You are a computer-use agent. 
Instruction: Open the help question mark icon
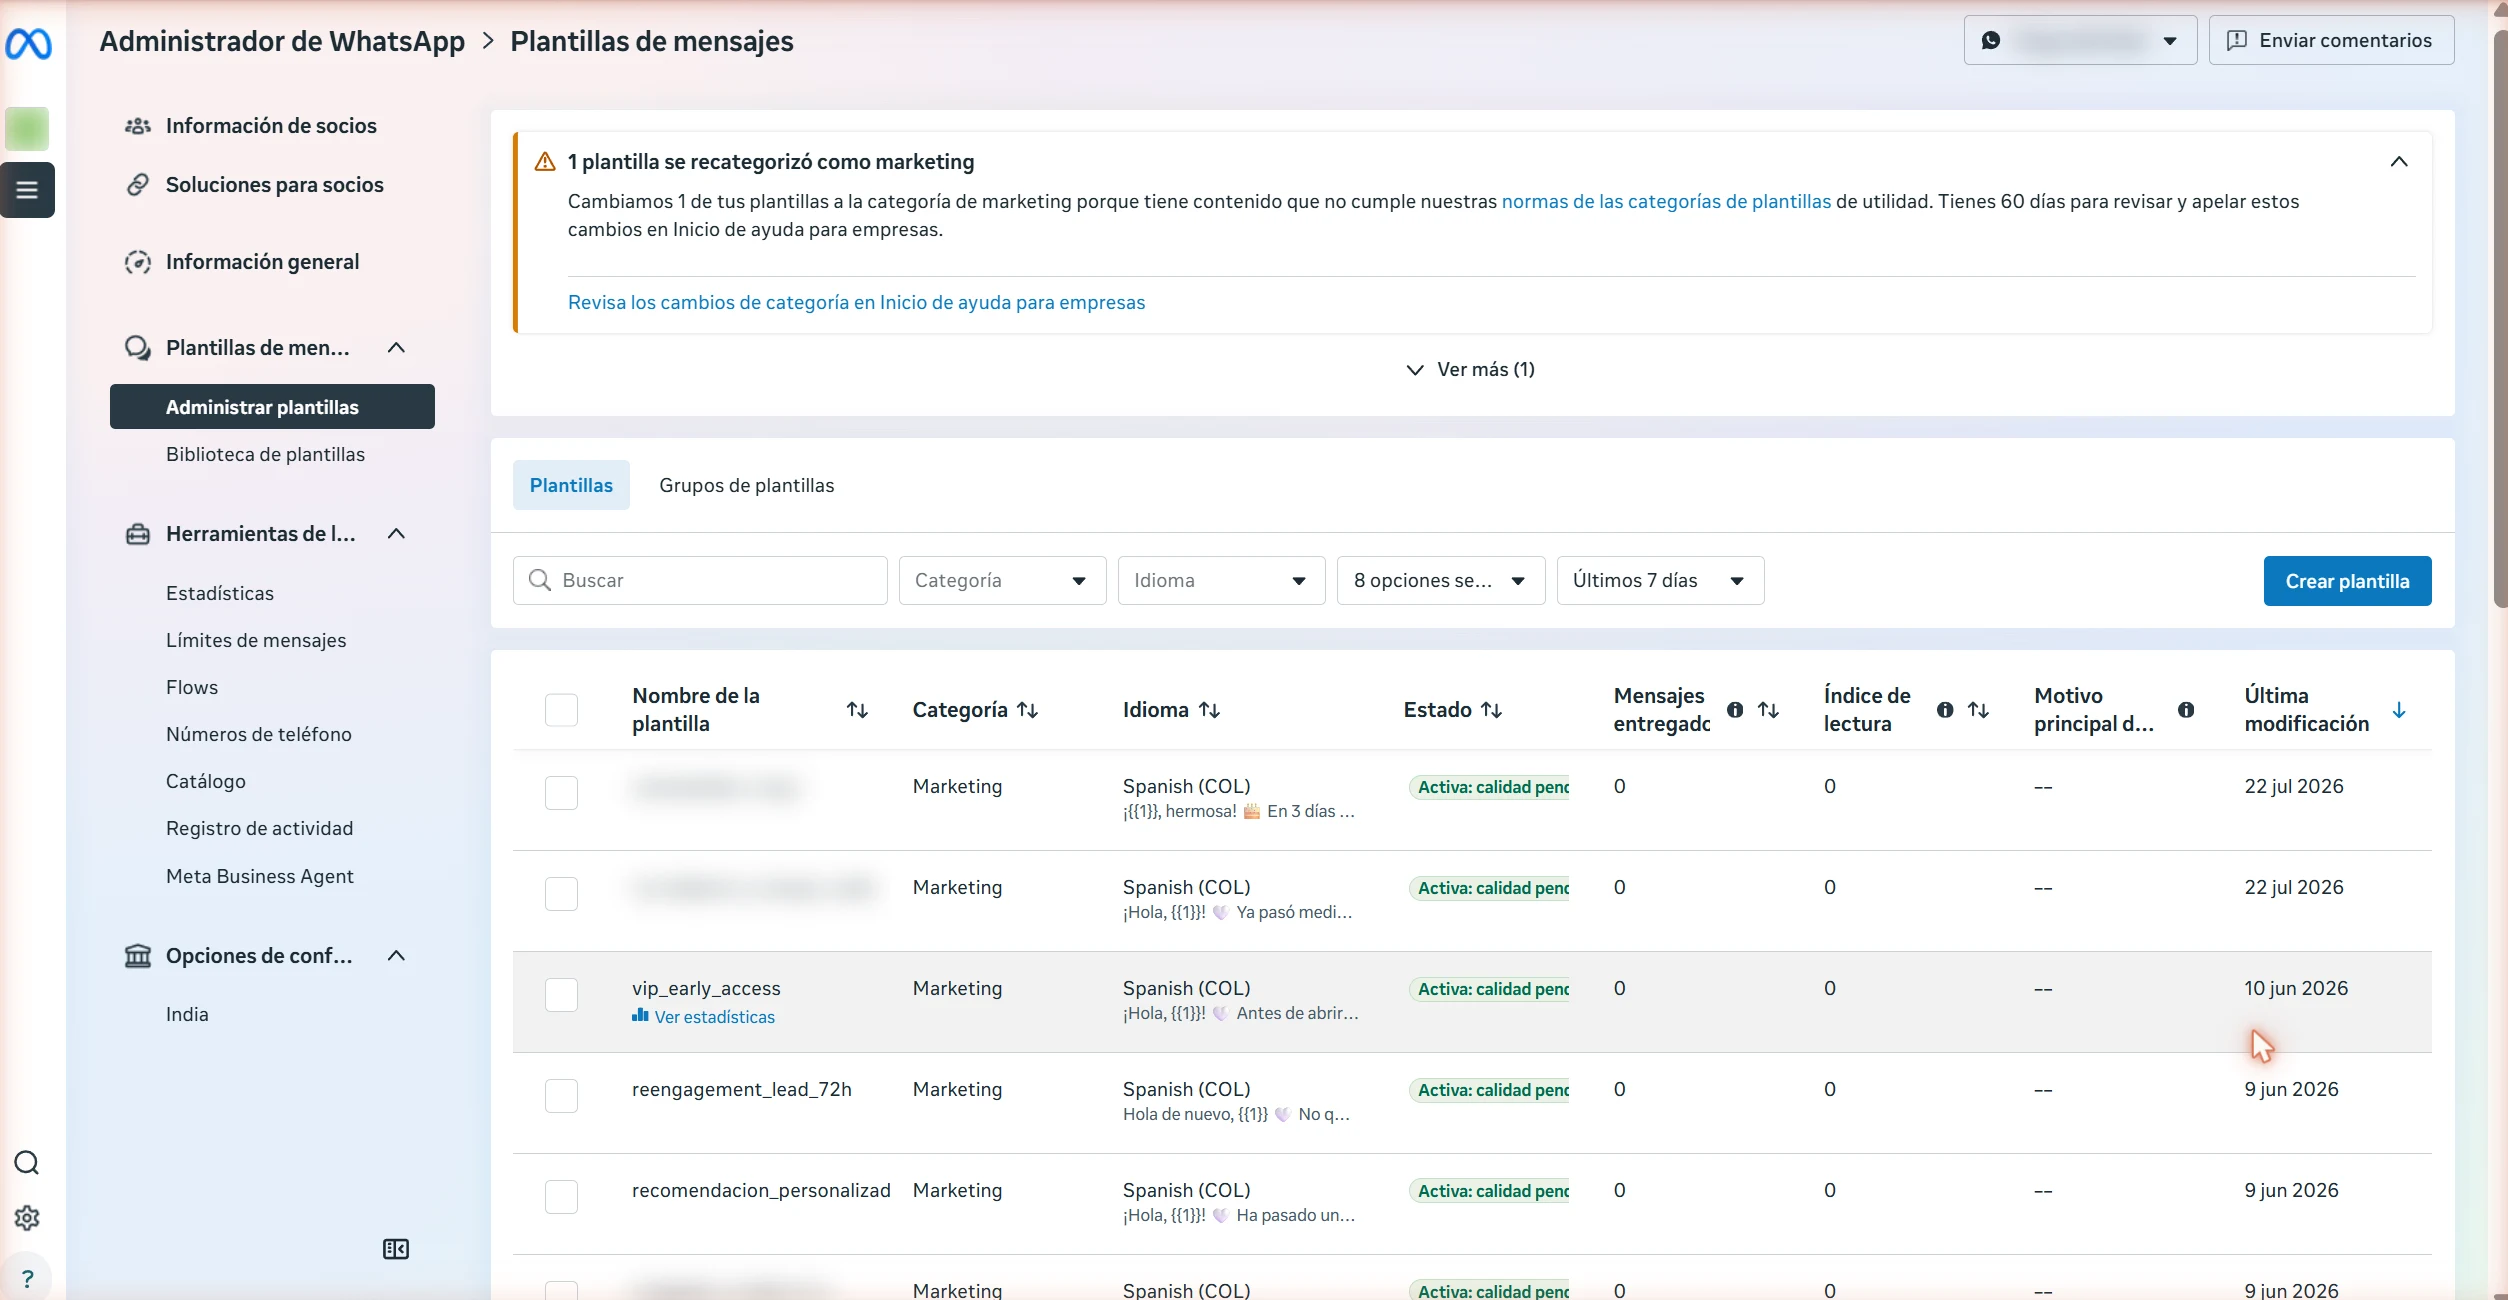(27, 1278)
